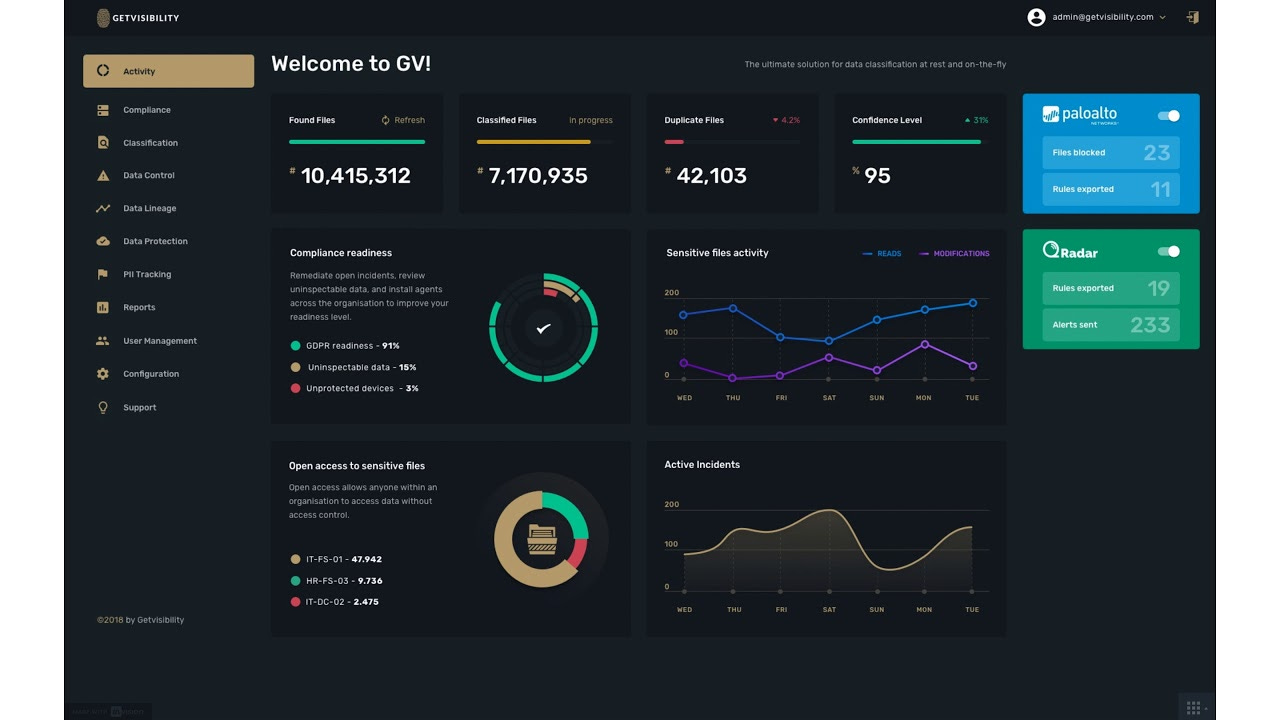Click the Data Control warning icon

(101, 175)
